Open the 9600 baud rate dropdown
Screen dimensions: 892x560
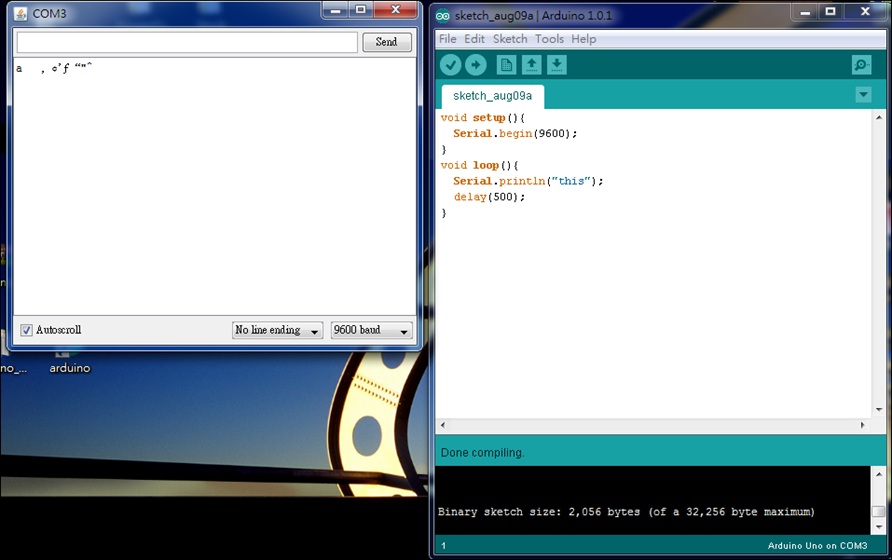(371, 330)
